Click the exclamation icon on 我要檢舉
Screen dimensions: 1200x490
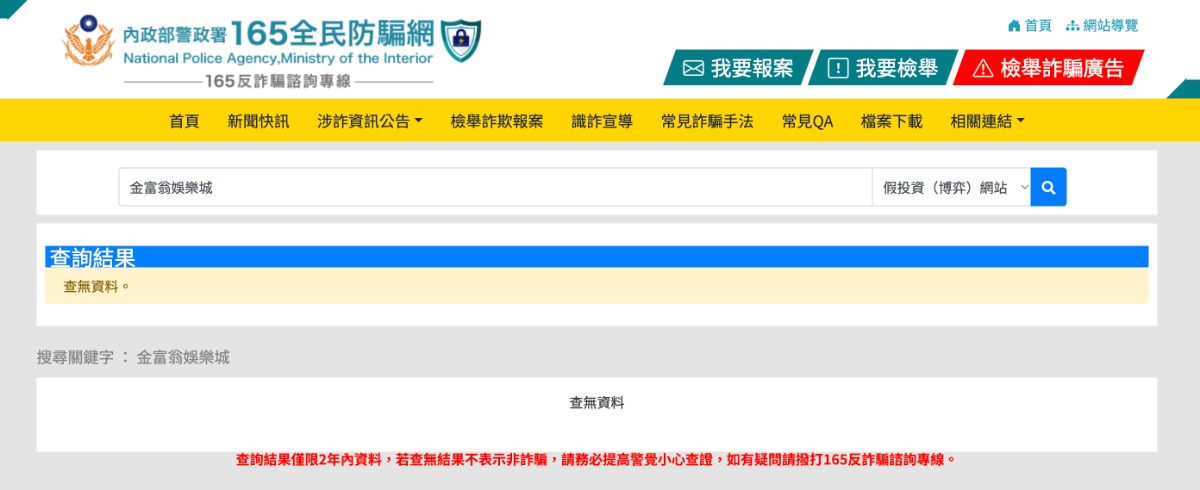point(838,68)
